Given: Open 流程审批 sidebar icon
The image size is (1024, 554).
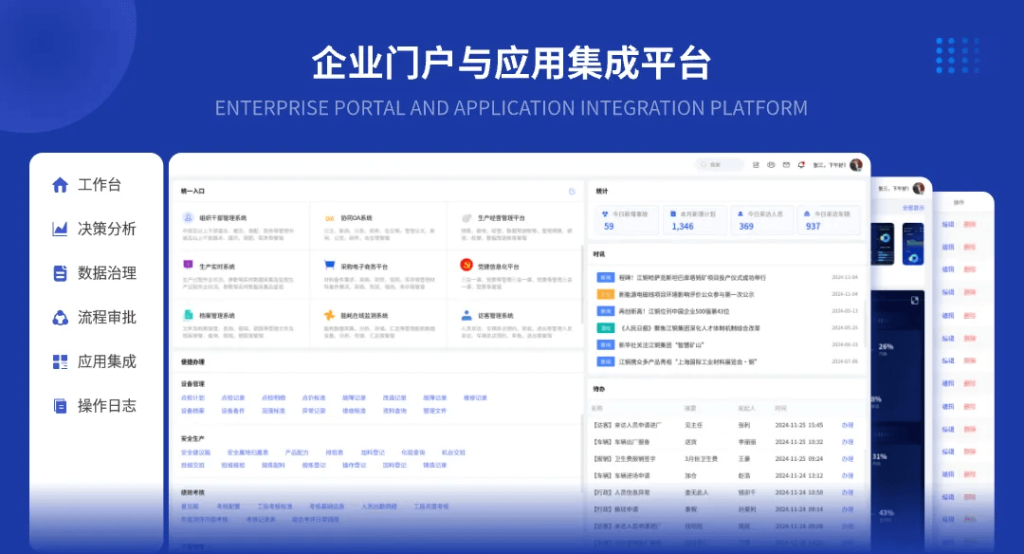Looking at the screenshot, I should click(x=60, y=318).
